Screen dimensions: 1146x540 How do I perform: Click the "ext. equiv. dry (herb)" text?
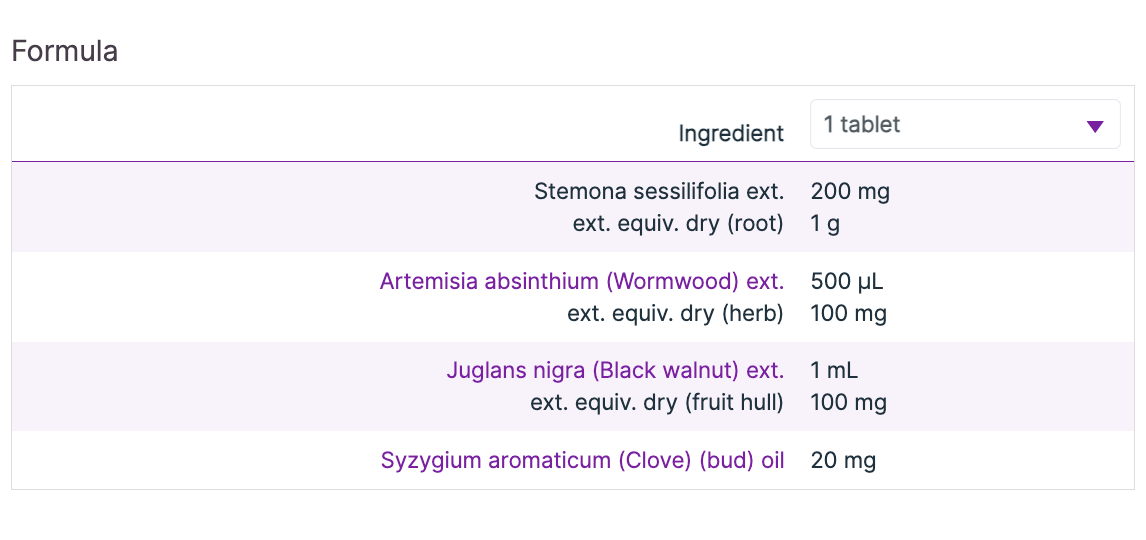[675, 313]
